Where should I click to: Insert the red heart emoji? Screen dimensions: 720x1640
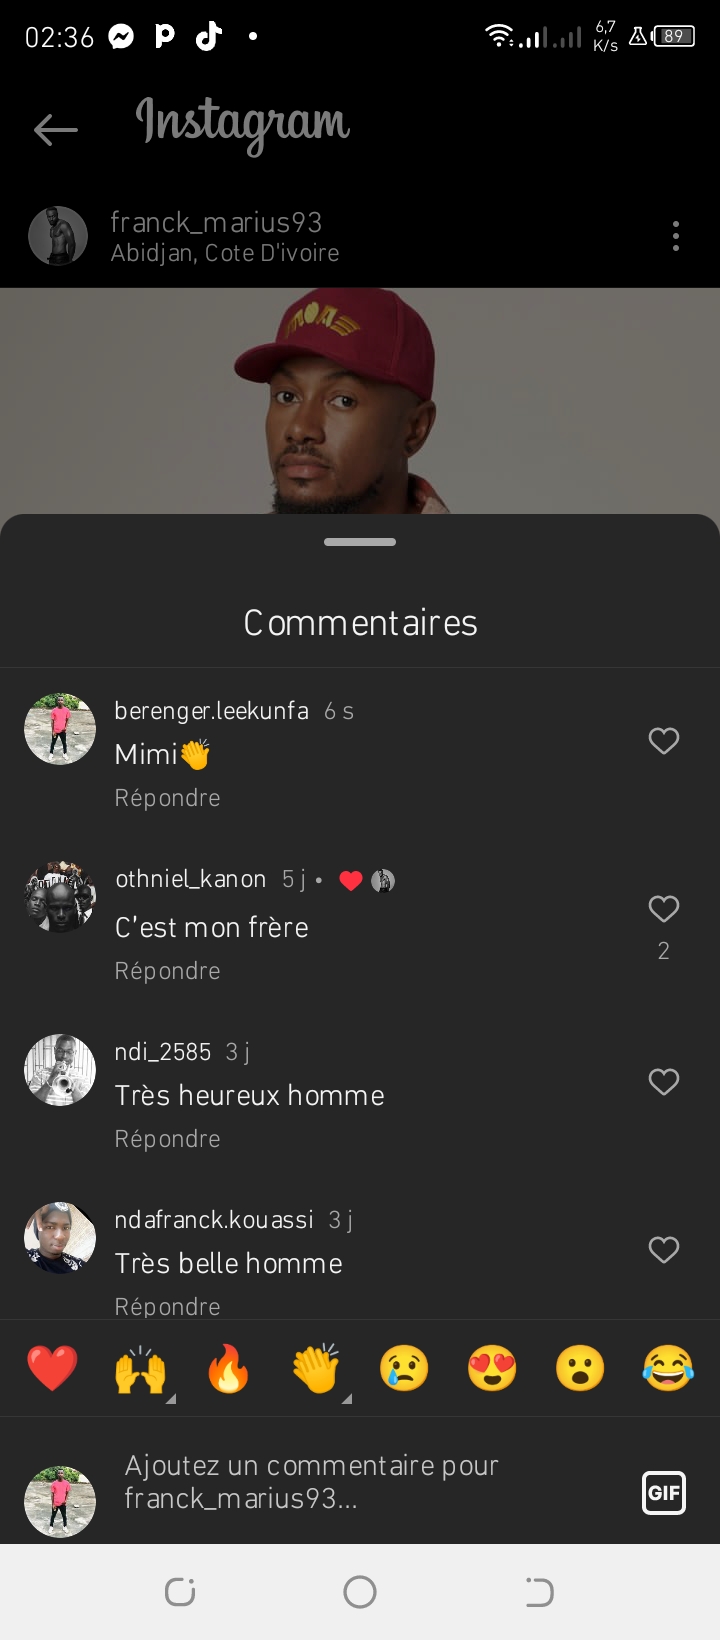52,1369
